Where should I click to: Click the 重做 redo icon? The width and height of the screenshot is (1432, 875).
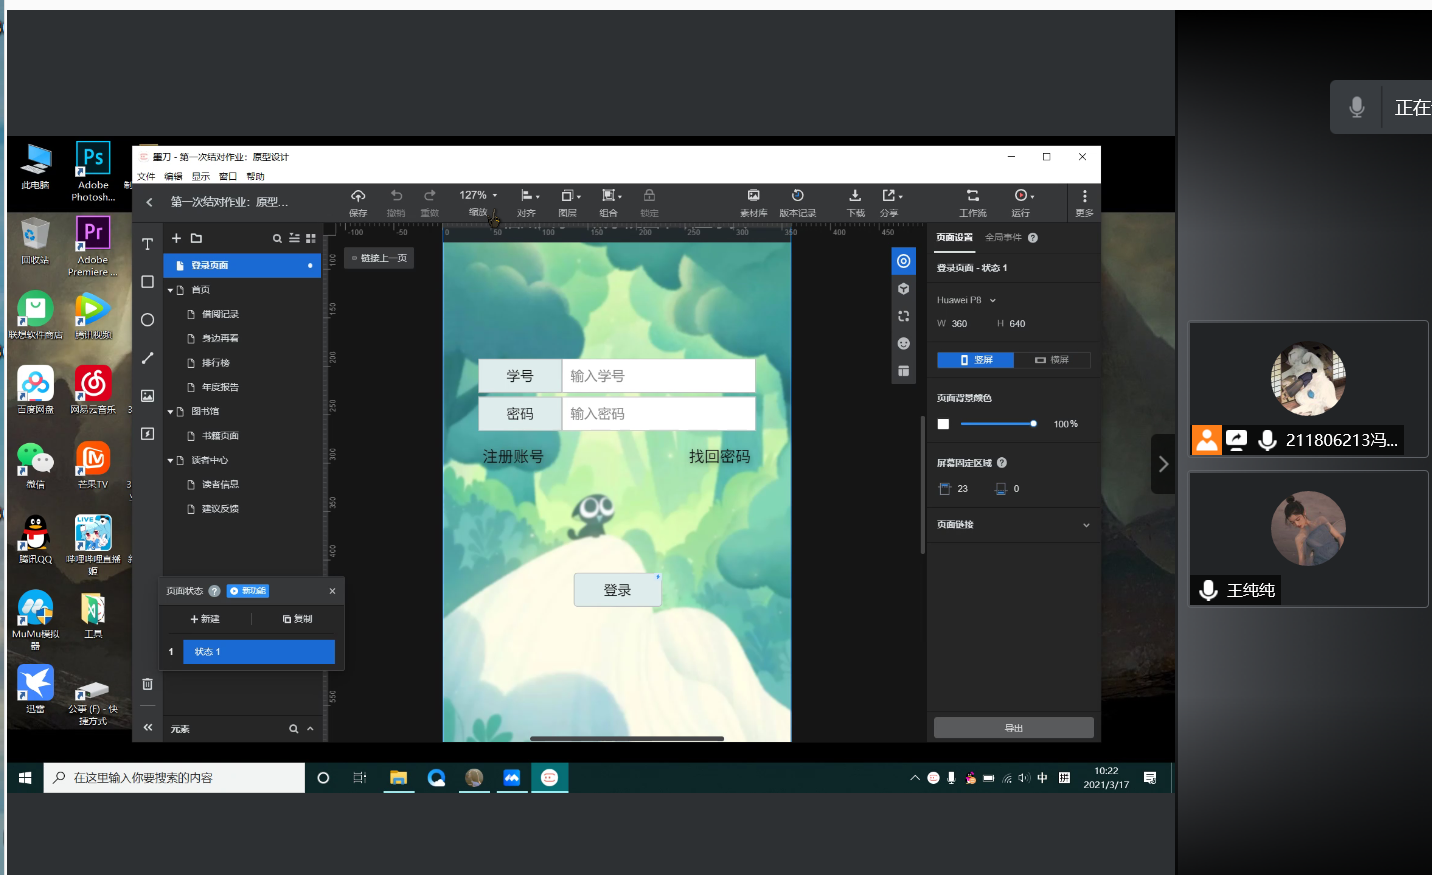pyautogui.click(x=430, y=195)
